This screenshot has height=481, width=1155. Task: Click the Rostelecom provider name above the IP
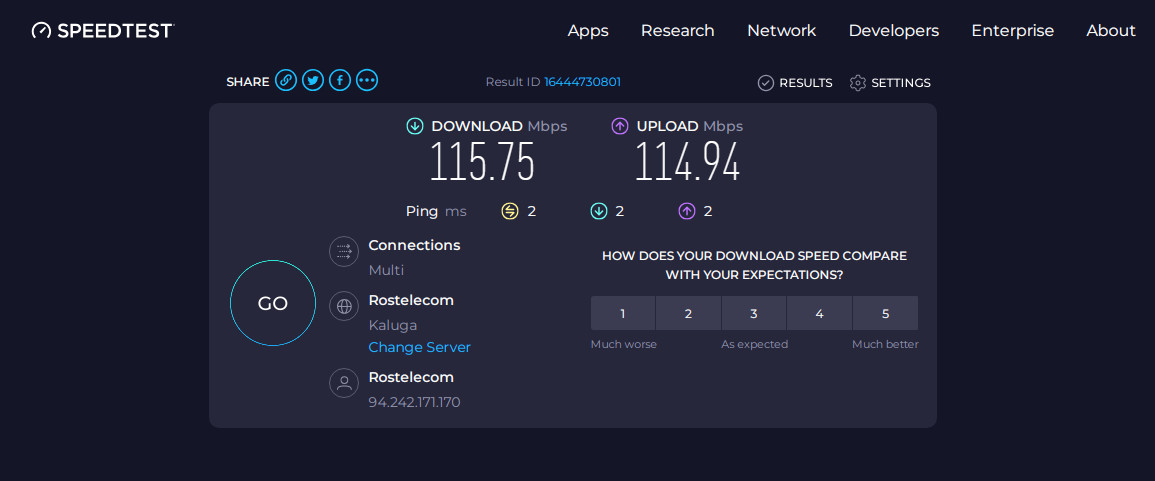[411, 377]
